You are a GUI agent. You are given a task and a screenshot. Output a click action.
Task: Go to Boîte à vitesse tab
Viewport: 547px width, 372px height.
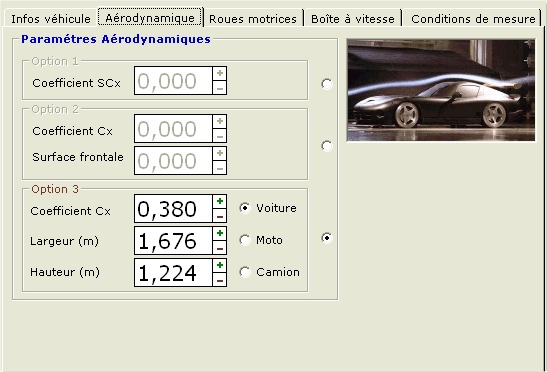tap(353, 19)
